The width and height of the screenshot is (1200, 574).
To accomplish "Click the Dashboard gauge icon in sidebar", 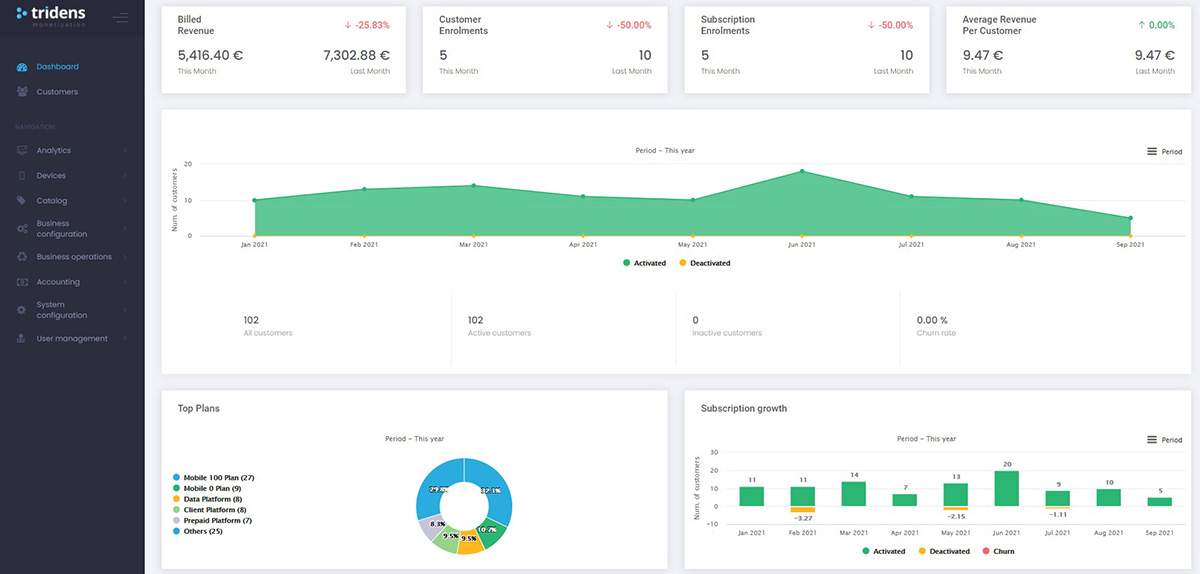I will coord(22,67).
